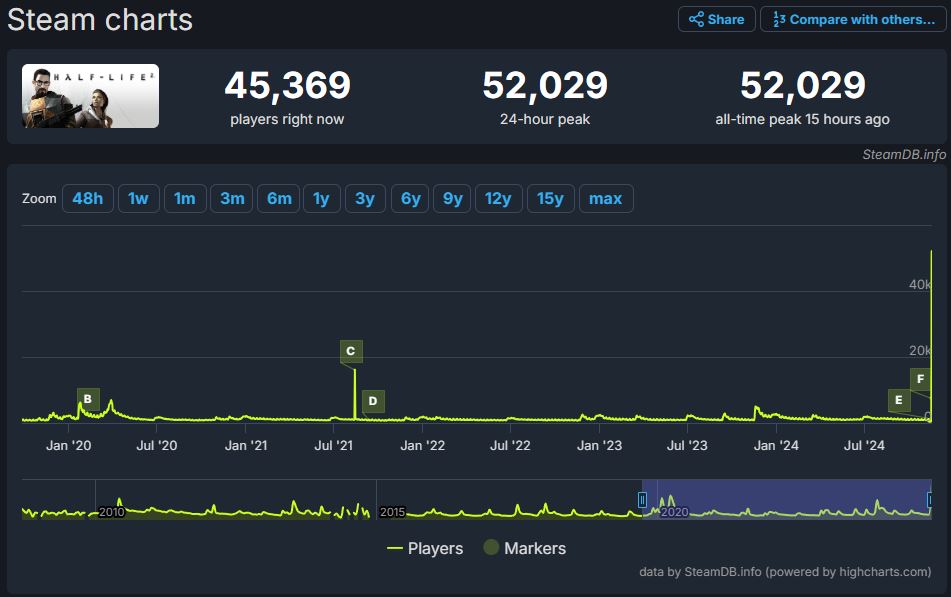The width and height of the screenshot is (951, 597).
Task: Zoom chart to 3y
Action: (365, 198)
